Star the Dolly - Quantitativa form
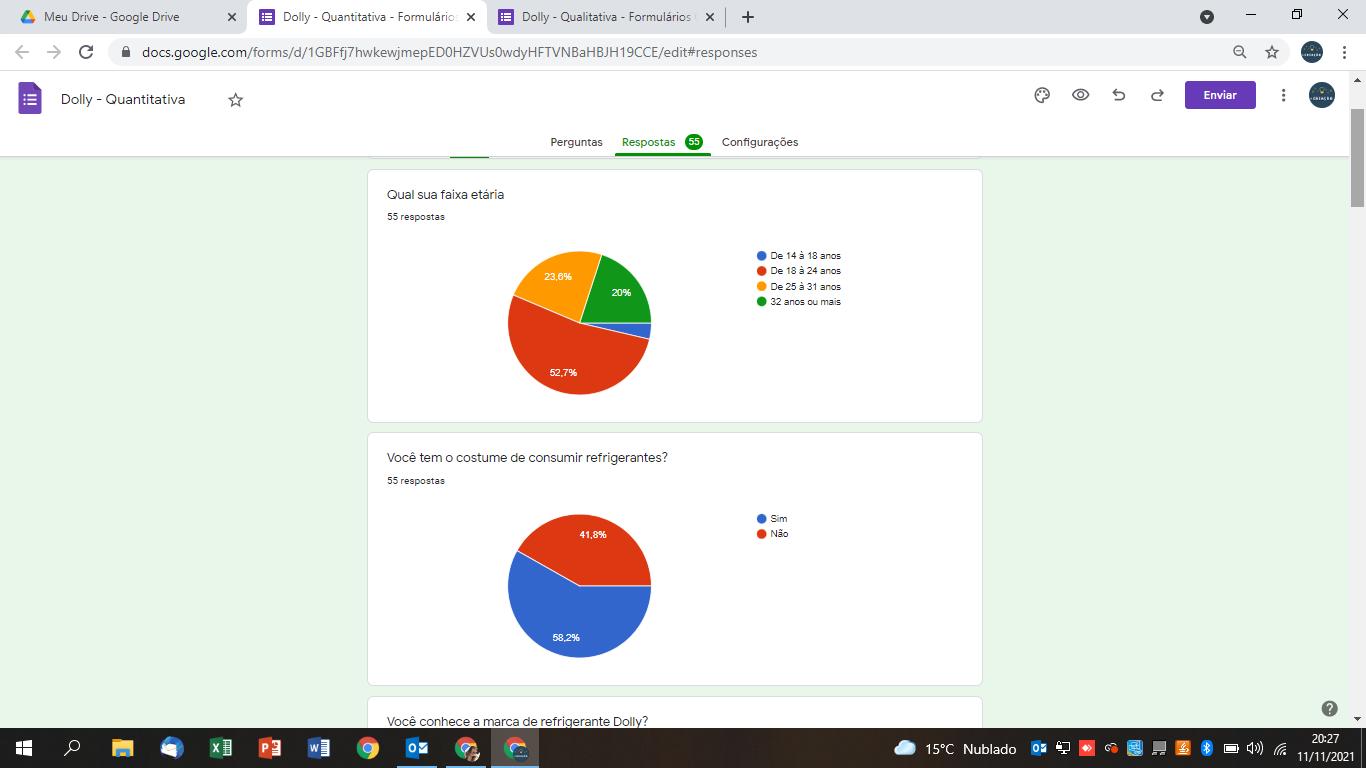The width and height of the screenshot is (1366, 768). tap(235, 100)
